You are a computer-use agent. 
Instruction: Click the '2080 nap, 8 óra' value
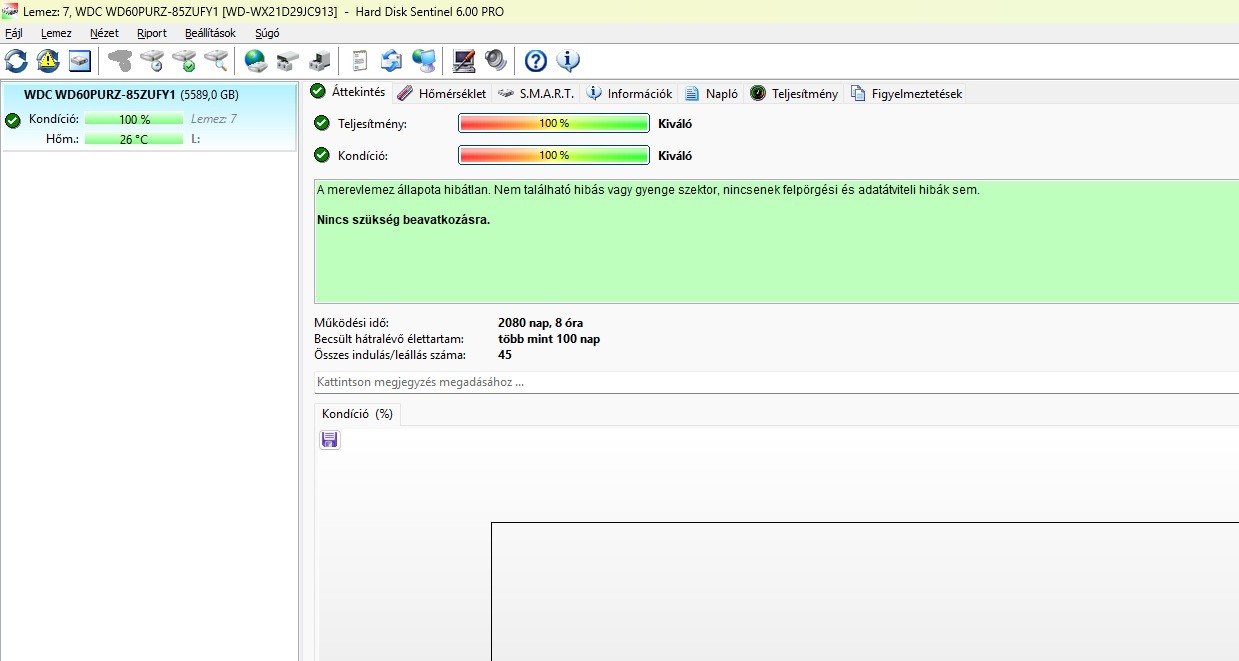point(540,323)
